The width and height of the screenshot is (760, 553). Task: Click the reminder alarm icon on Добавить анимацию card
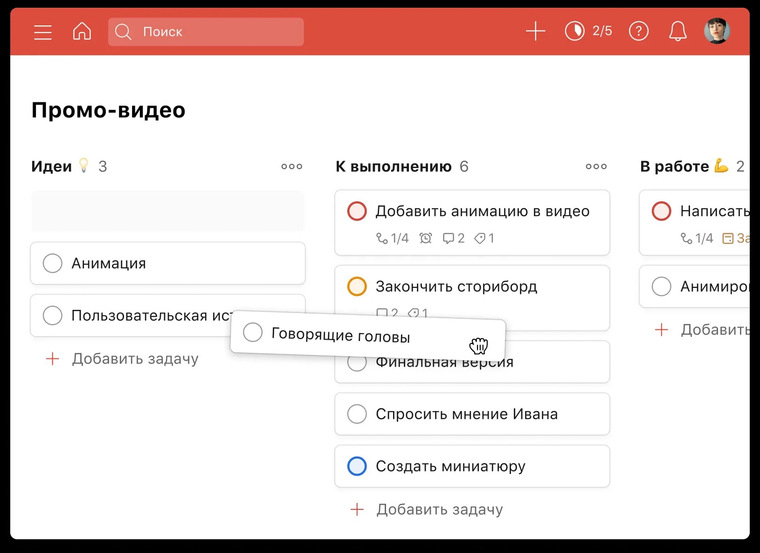[426, 238]
